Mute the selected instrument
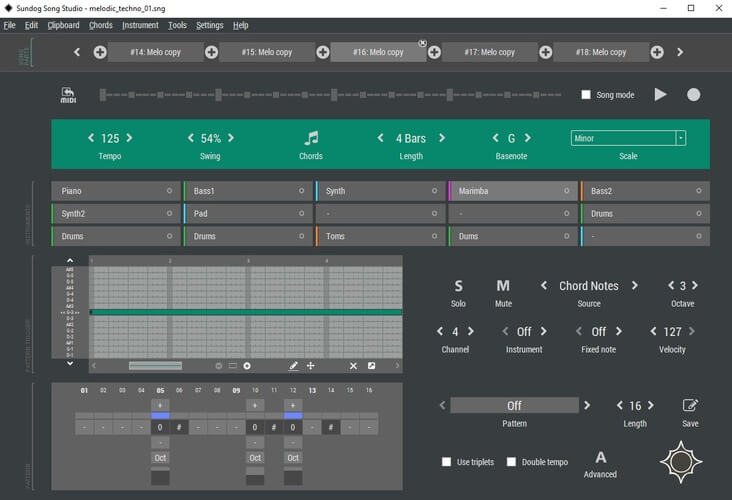Image resolution: width=732 pixels, height=500 pixels. click(x=503, y=286)
